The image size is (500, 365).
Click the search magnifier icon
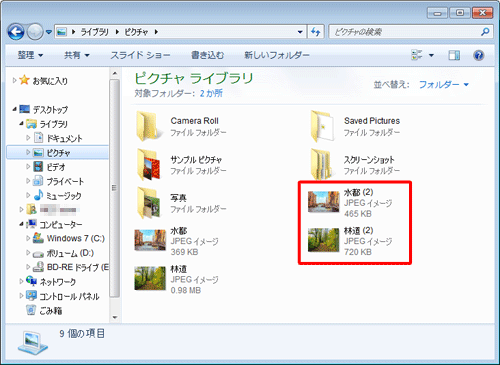tap(485, 32)
